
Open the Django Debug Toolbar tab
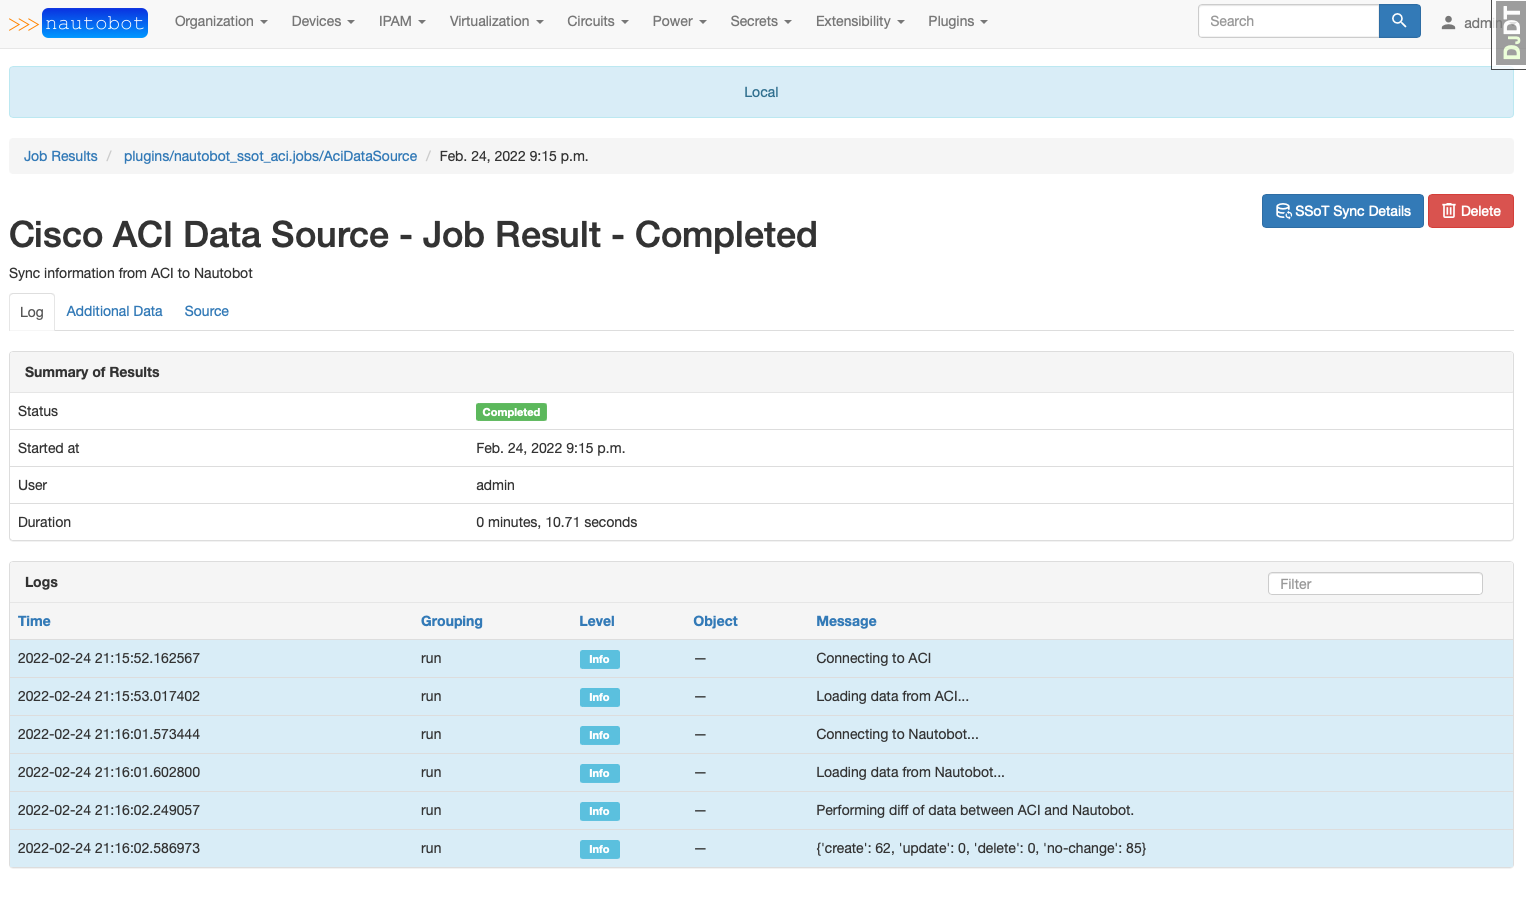point(1510,34)
